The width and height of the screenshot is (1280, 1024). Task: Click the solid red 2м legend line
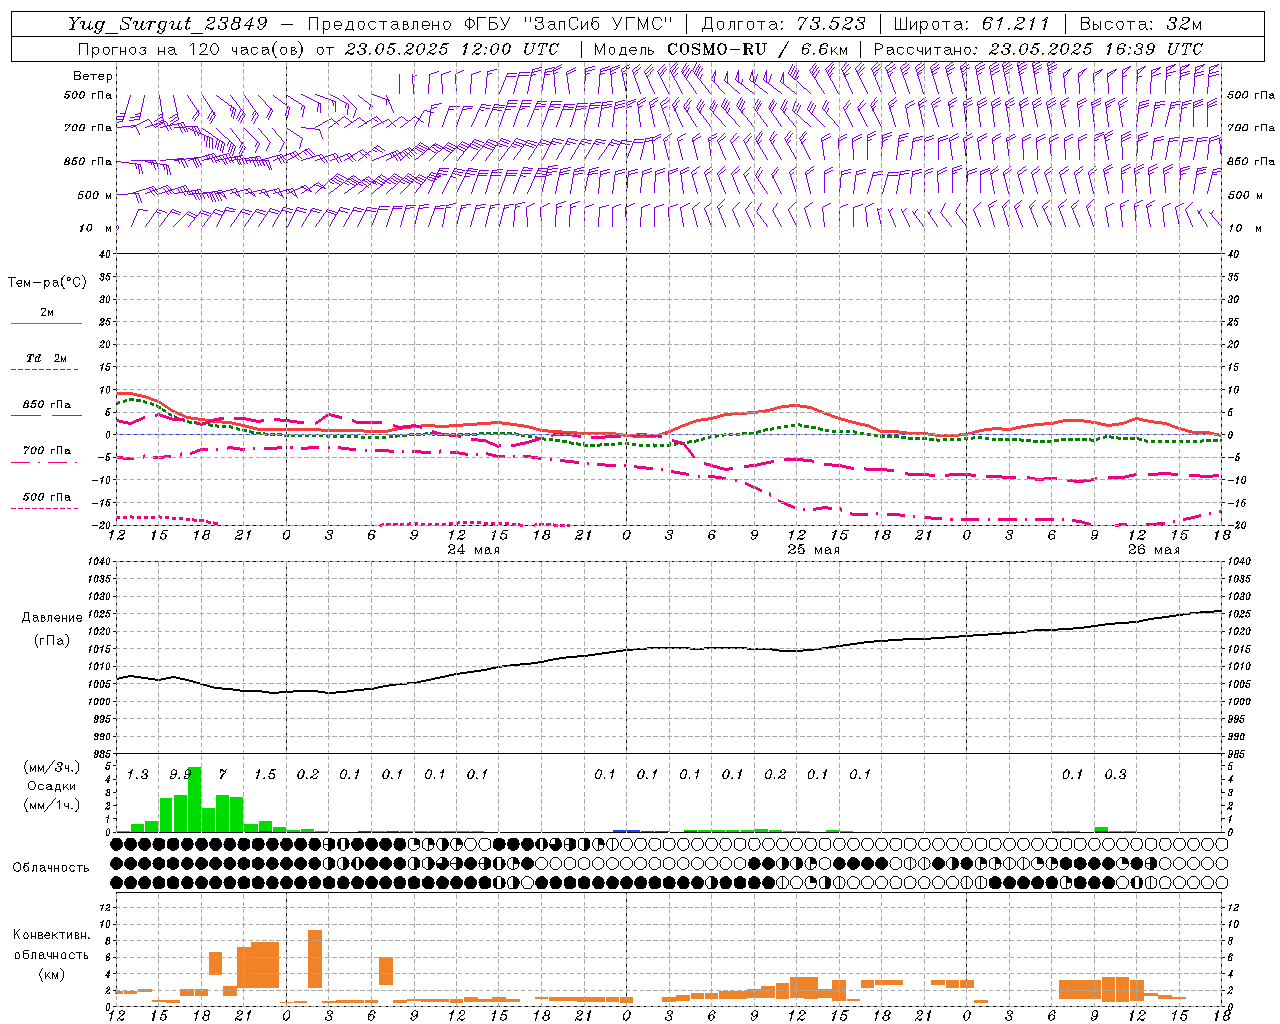pyautogui.click(x=46, y=323)
